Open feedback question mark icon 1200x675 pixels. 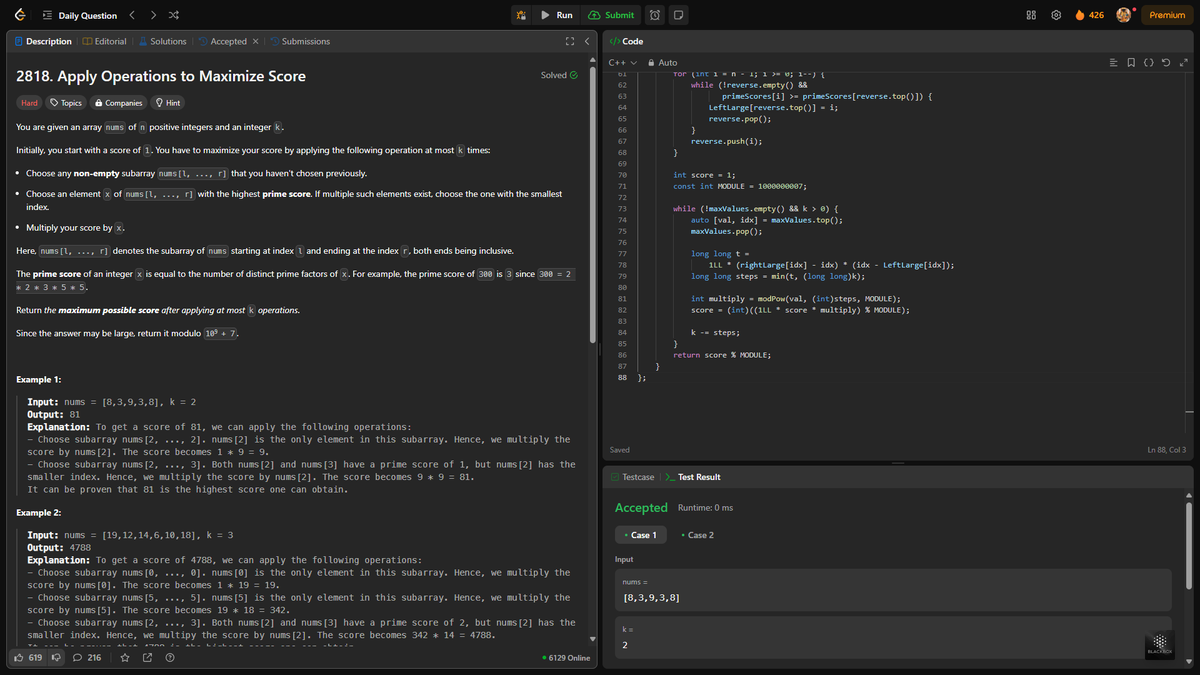pyautogui.click(x=169, y=657)
